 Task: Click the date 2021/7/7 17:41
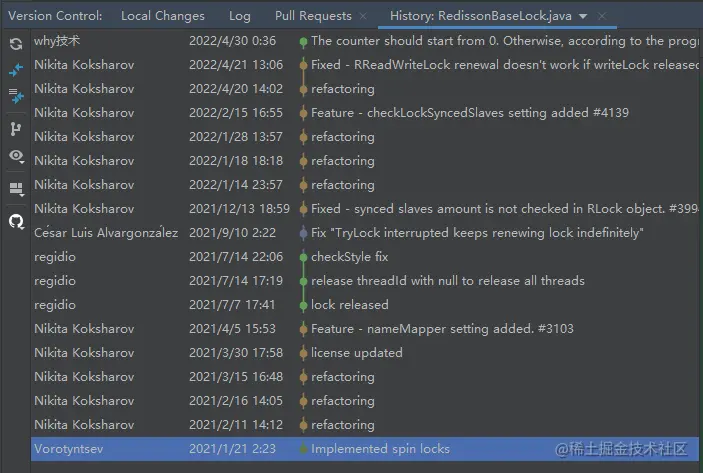232,305
